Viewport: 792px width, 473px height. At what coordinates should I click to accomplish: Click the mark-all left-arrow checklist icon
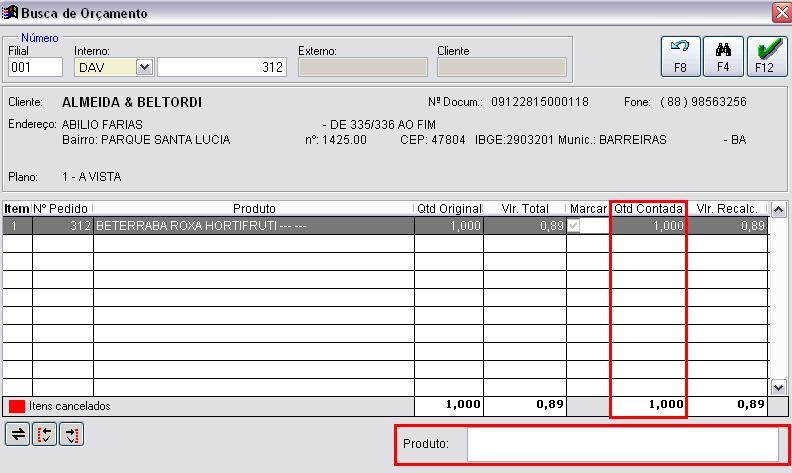point(44,434)
